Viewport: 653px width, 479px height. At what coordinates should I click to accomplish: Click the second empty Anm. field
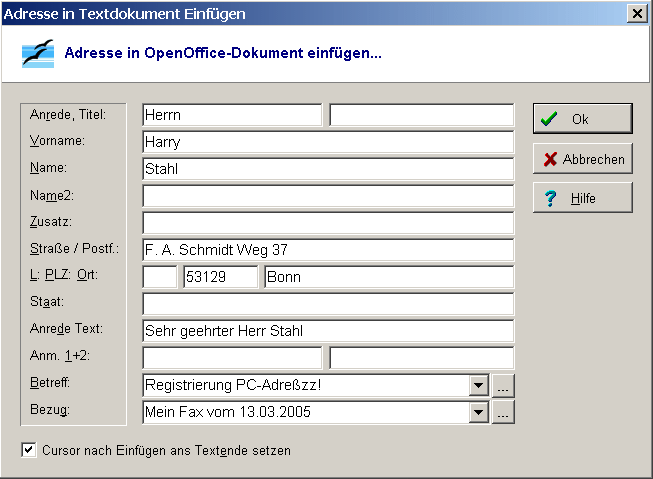421,358
